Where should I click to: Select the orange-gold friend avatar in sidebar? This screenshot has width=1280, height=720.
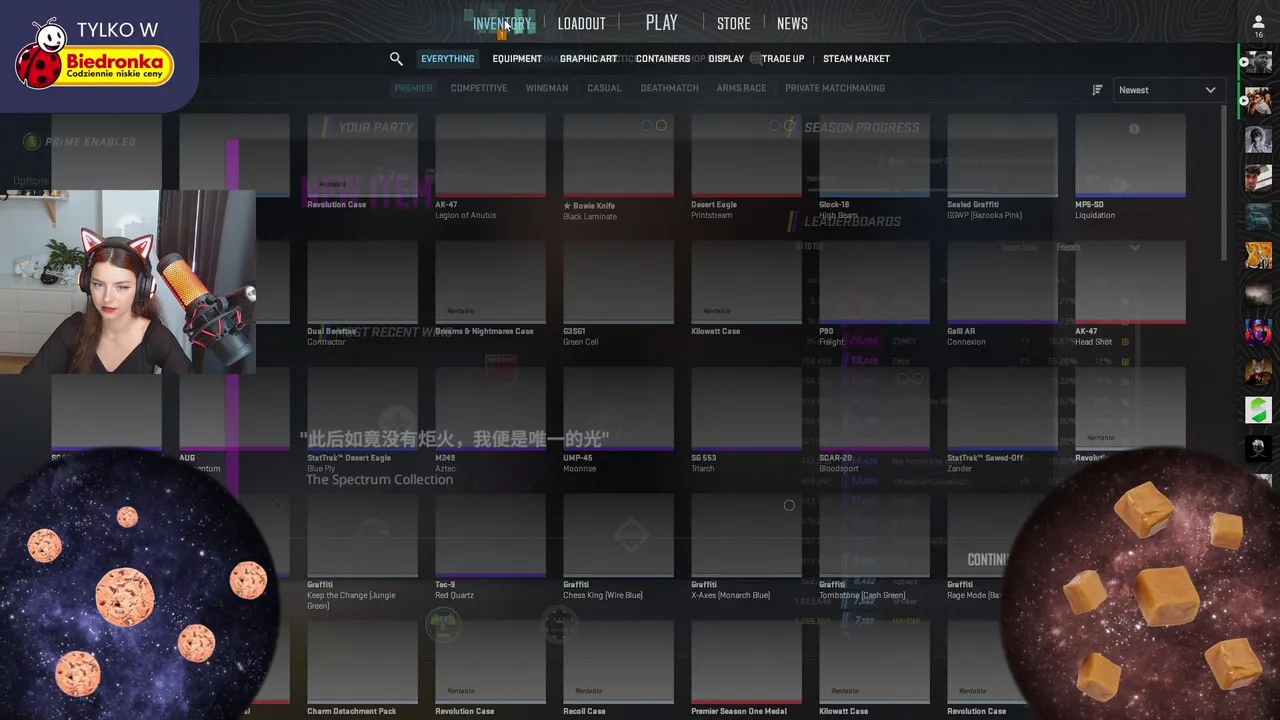point(1258,255)
